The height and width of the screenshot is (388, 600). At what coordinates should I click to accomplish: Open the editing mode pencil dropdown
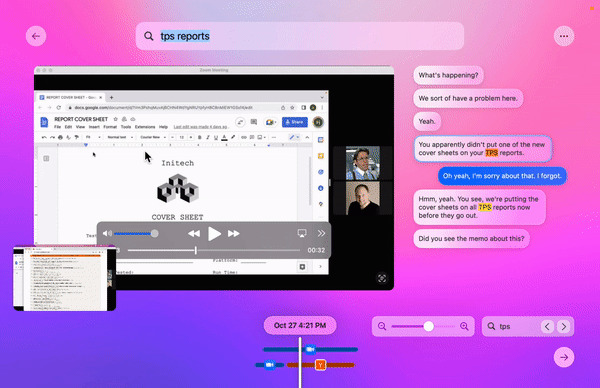tap(294, 137)
